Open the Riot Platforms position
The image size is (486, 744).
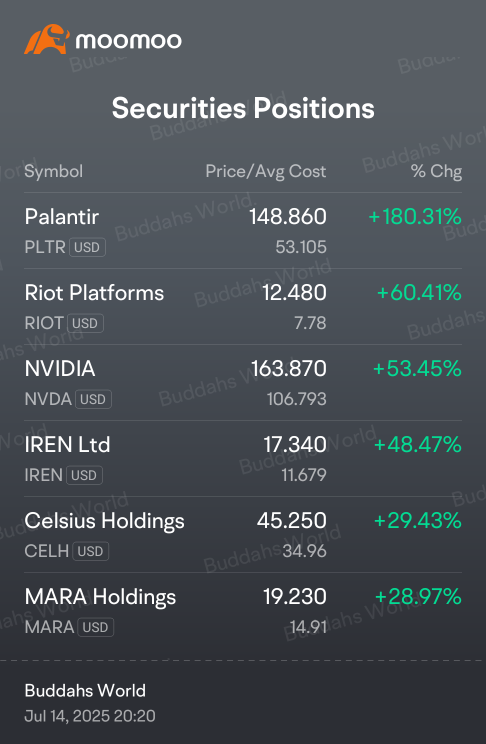[x=243, y=307]
